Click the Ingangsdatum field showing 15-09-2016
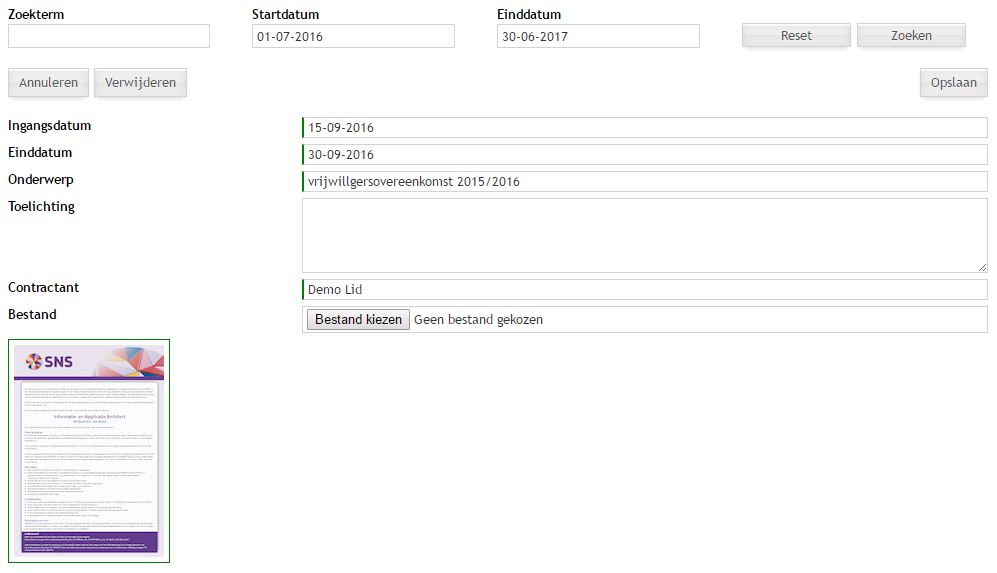The width and height of the screenshot is (997, 573). 644,128
